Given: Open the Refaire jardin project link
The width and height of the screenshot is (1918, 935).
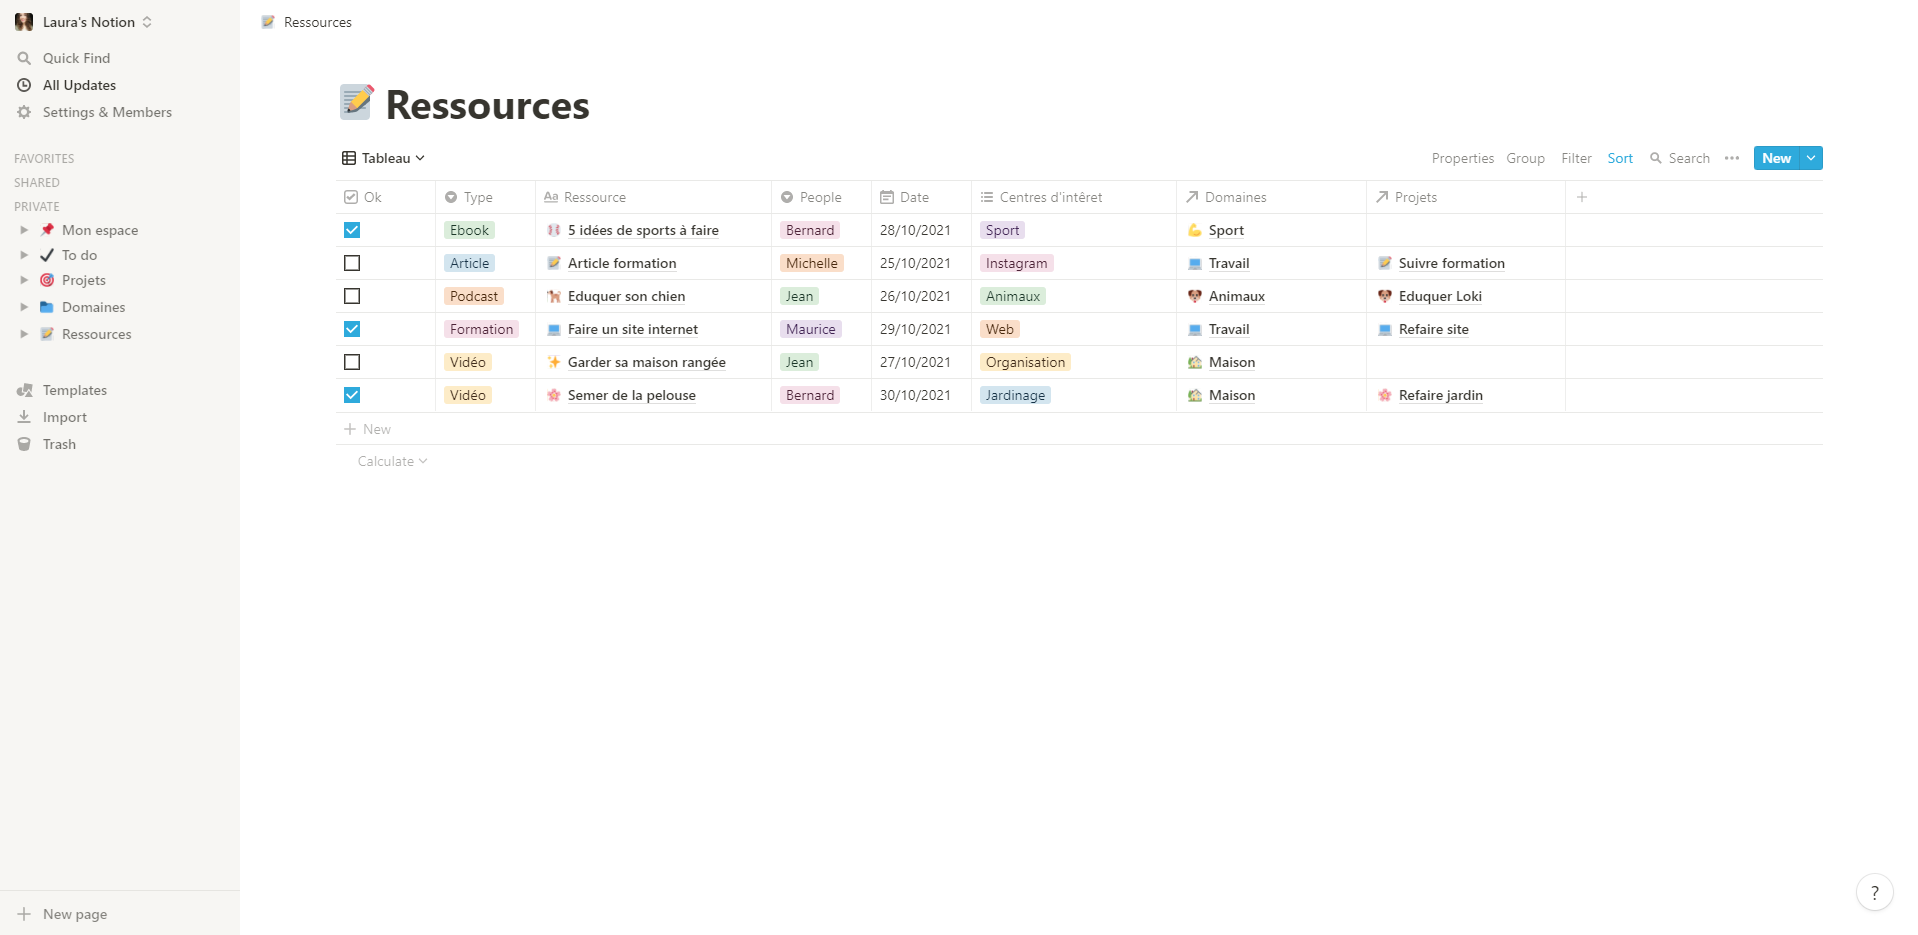Looking at the screenshot, I should pos(1440,395).
